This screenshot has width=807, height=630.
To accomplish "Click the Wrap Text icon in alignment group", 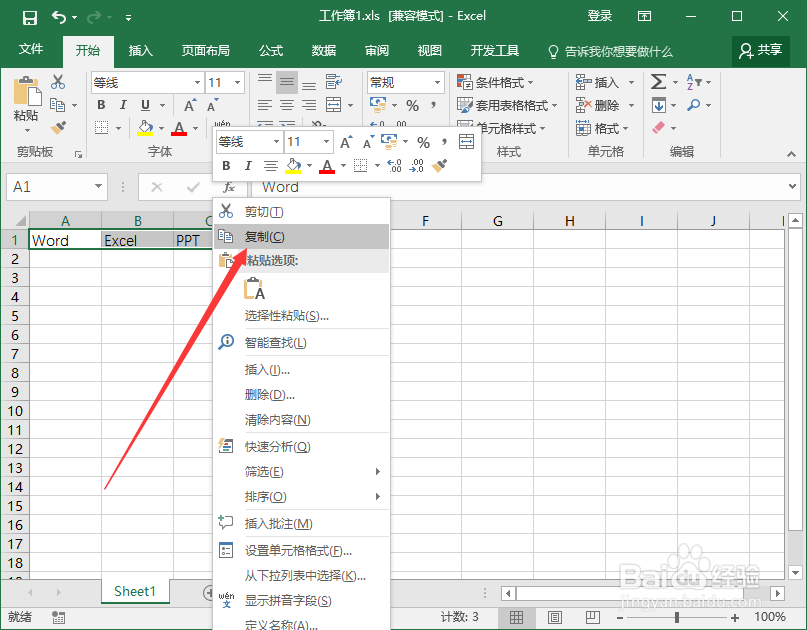I will click(334, 81).
